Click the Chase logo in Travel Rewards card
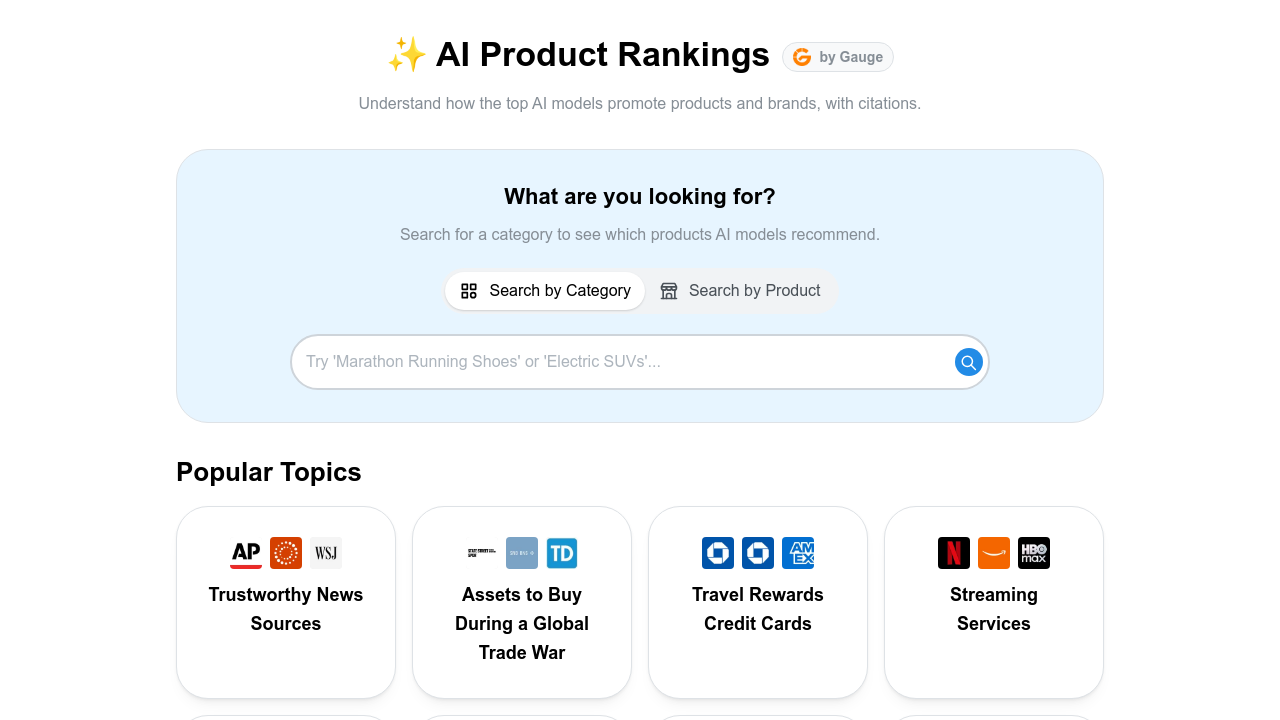Image resolution: width=1280 pixels, height=720 pixels. [x=717, y=553]
